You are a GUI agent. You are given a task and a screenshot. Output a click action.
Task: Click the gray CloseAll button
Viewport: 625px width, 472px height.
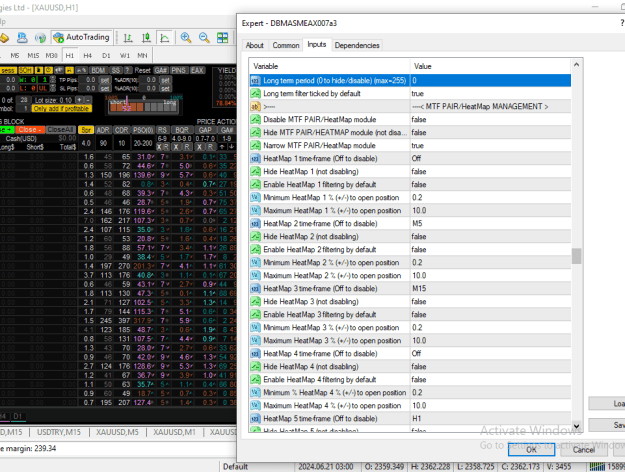(x=61, y=130)
